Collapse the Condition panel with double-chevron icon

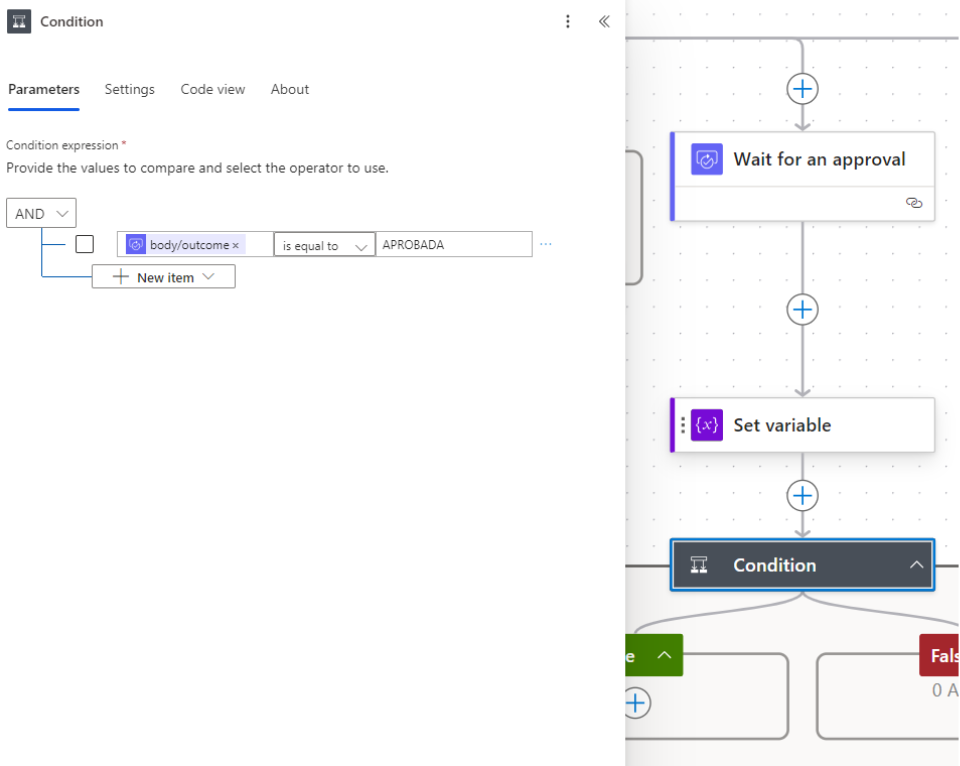604,21
